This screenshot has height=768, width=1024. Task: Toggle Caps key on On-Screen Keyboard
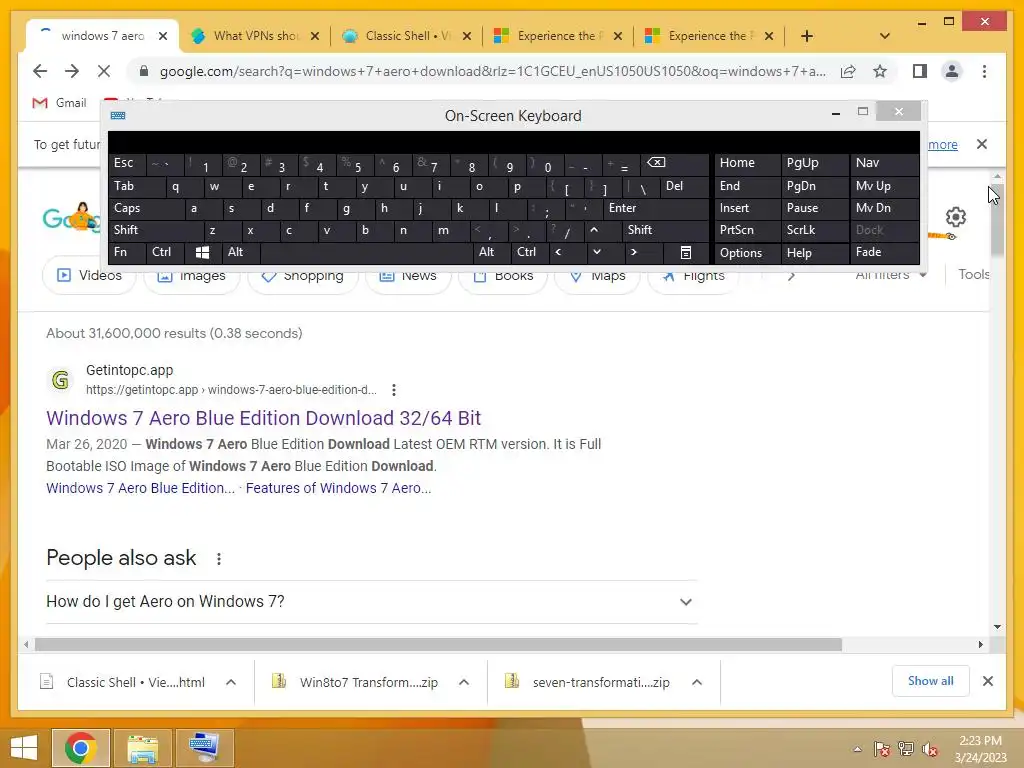pos(145,208)
